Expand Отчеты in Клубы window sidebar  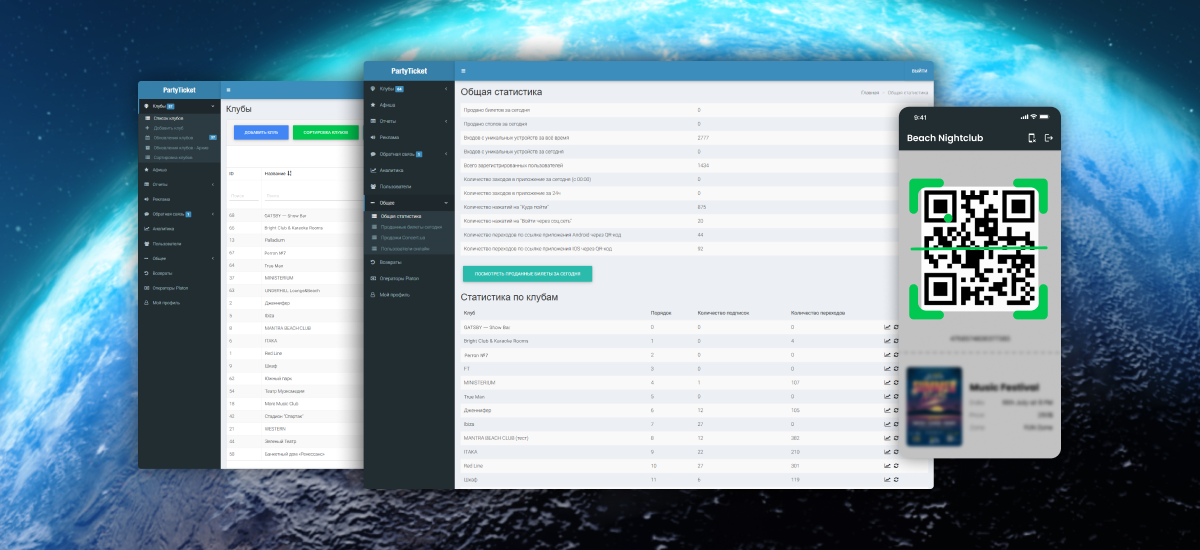pos(179,184)
